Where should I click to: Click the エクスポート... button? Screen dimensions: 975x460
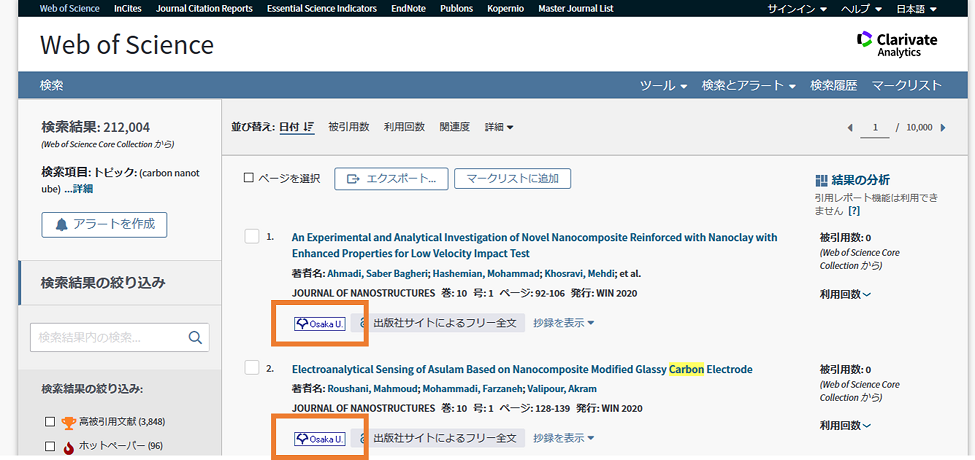point(390,179)
